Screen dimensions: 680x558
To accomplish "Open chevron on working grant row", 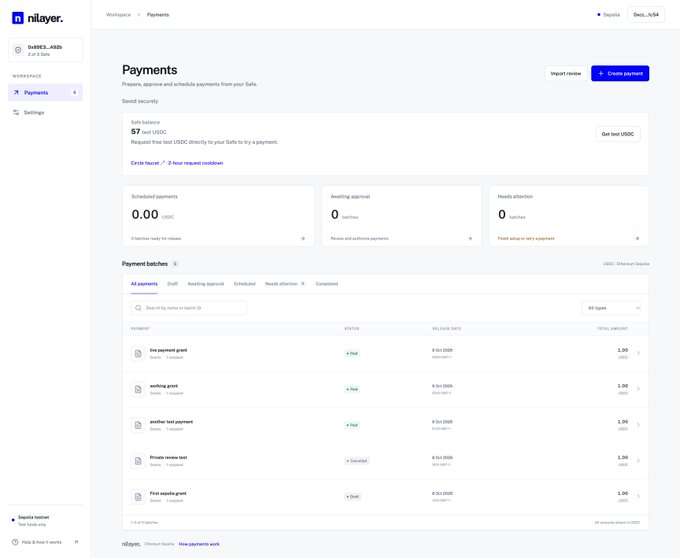I will point(638,389).
